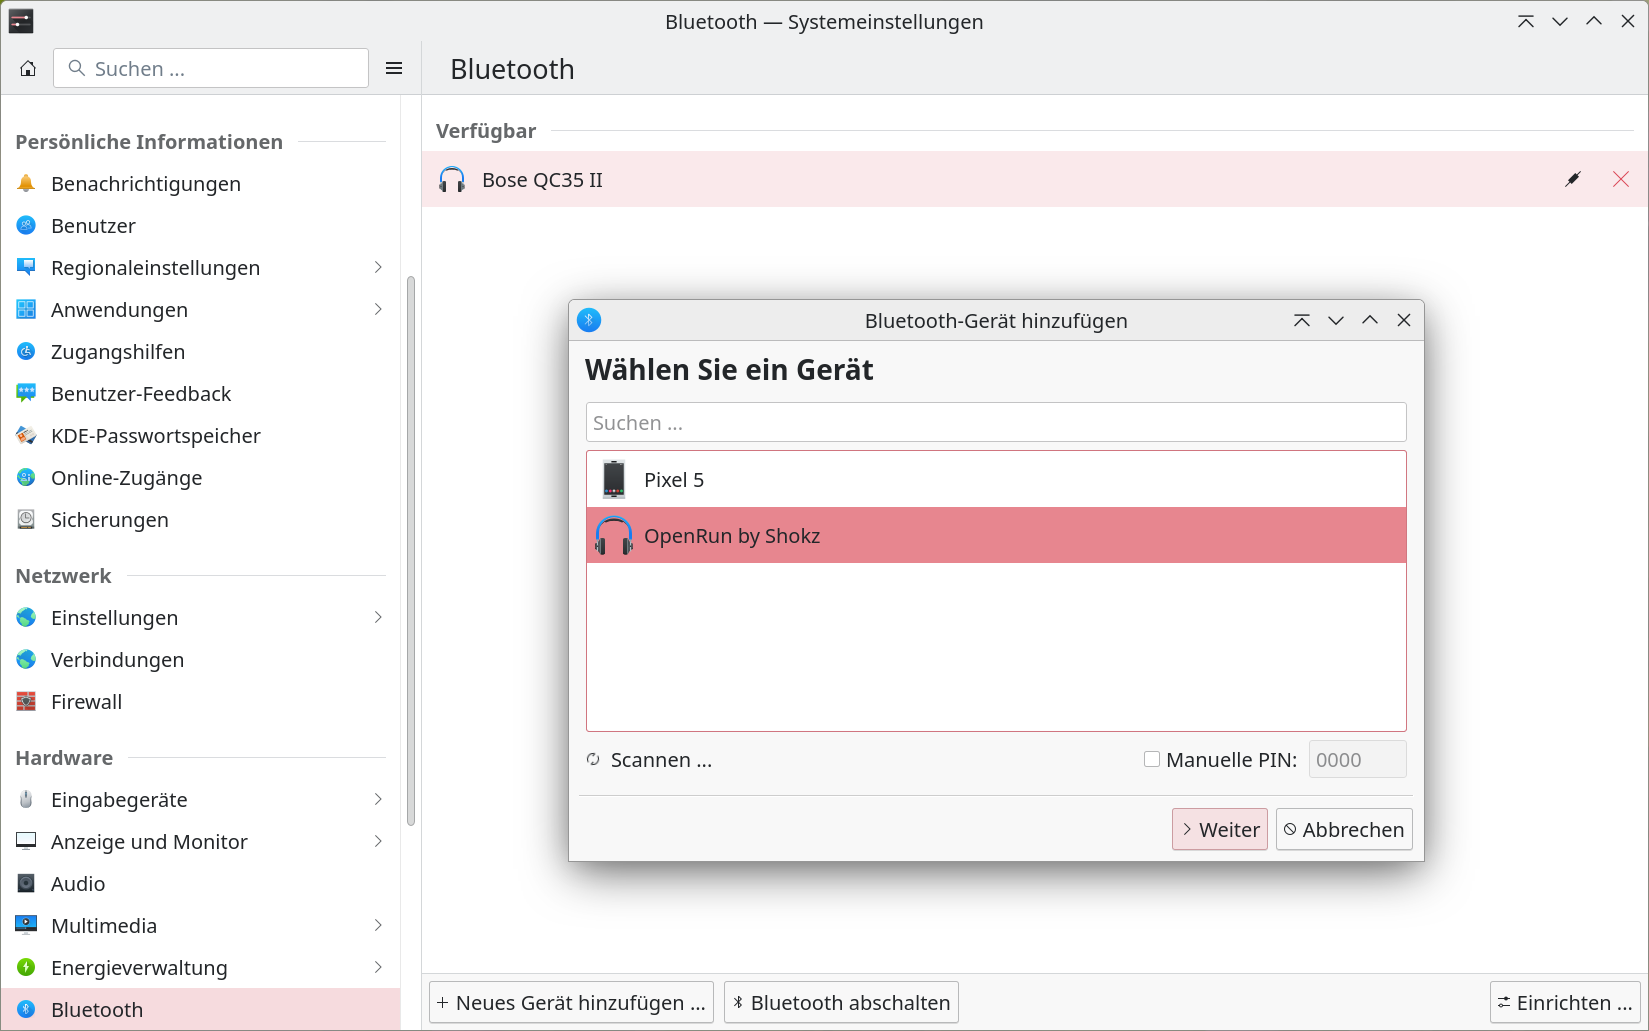Viewport: 1649px width, 1031px height.
Task: Click the Benutzer-Feedback icon
Action: pyautogui.click(x=27, y=394)
